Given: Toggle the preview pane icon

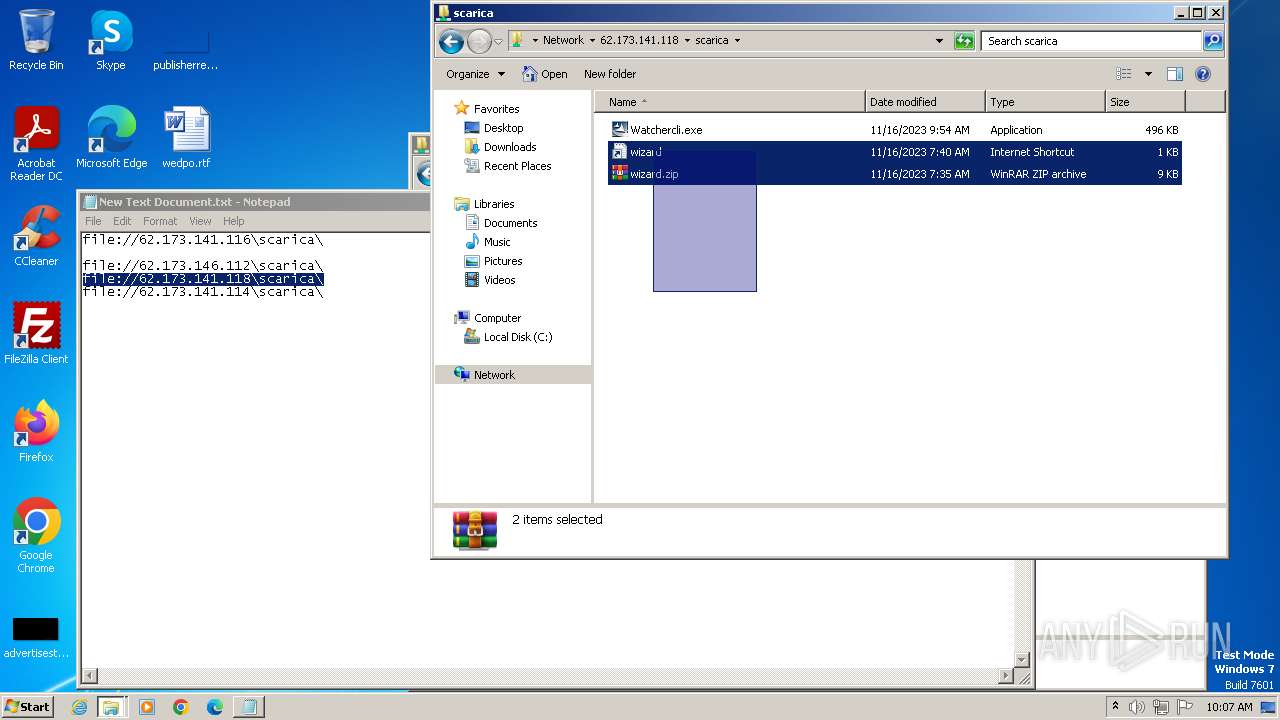Looking at the screenshot, I should pyautogui.click(x=1175, y=74).
